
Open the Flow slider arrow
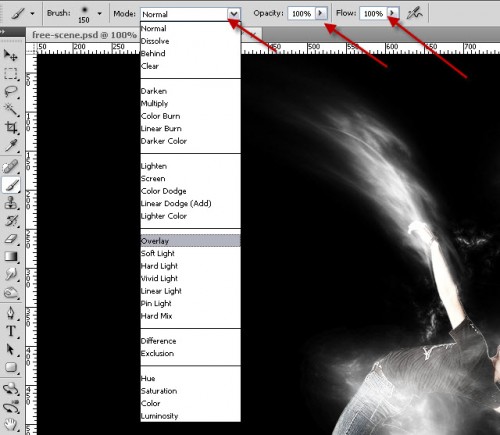click(x=393, y=13)
